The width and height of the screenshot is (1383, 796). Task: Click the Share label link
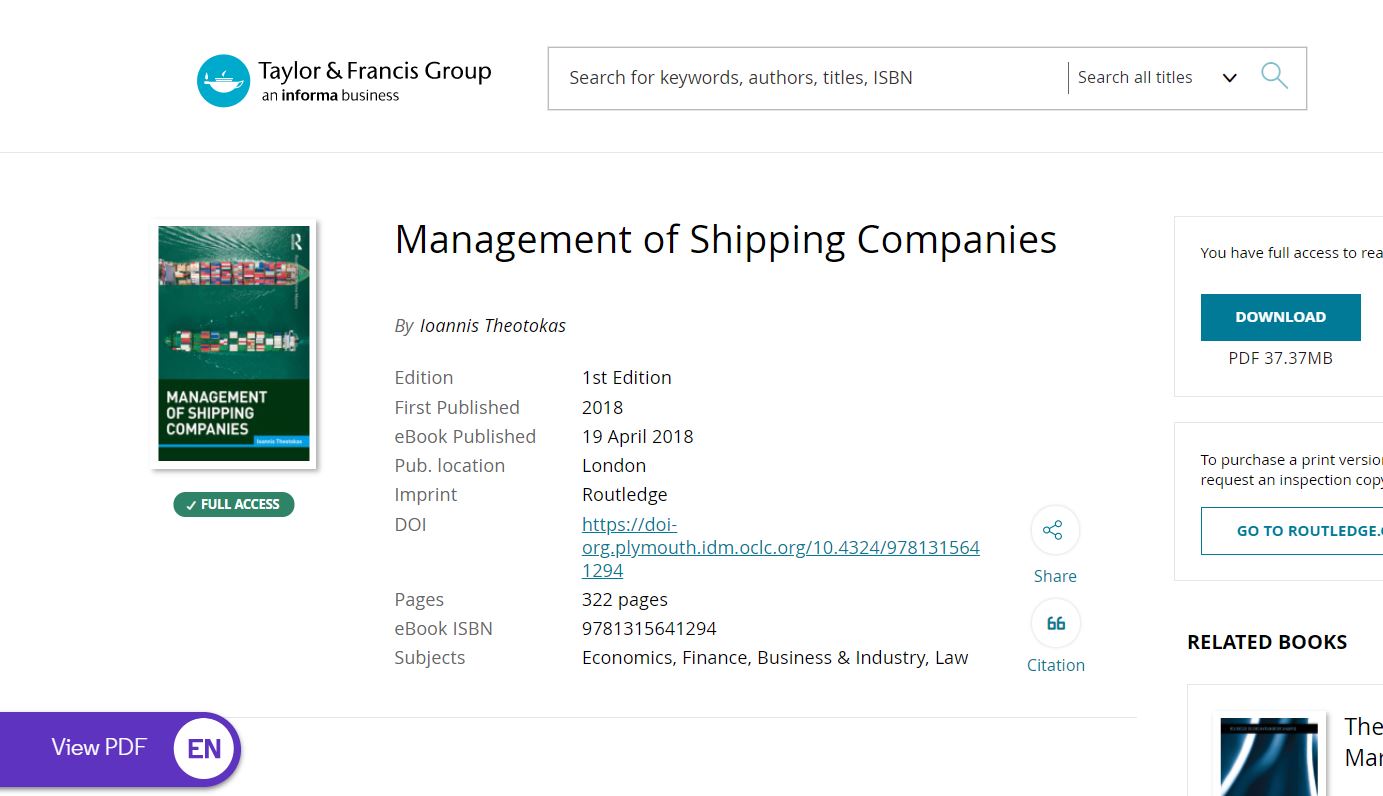1055,576
